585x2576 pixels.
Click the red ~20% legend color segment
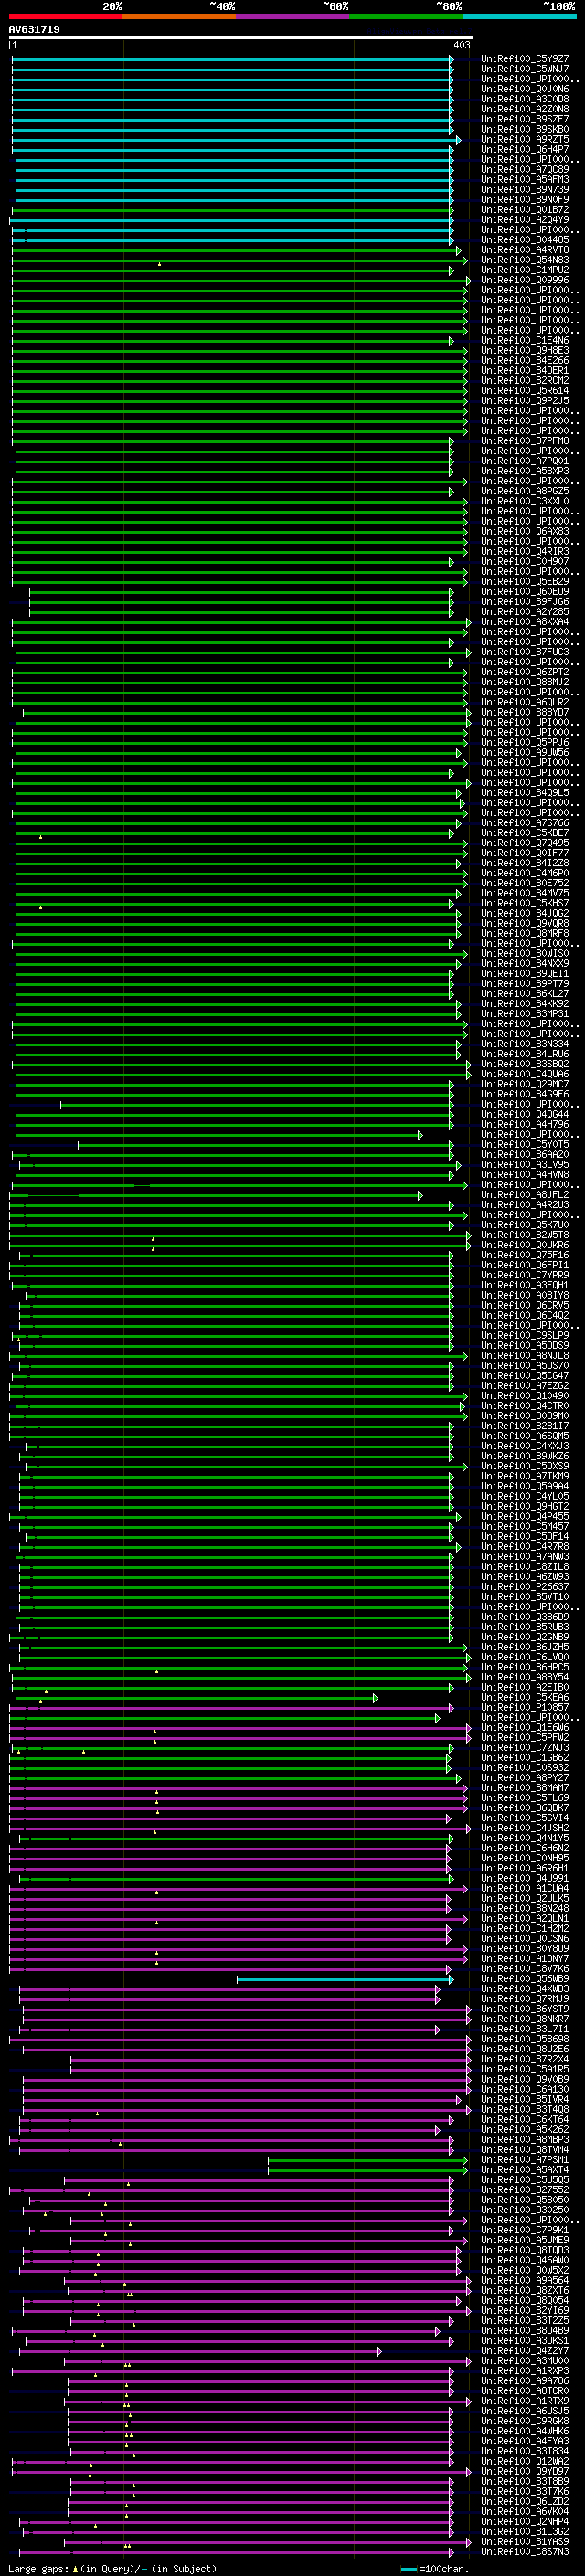pos(65,16)
